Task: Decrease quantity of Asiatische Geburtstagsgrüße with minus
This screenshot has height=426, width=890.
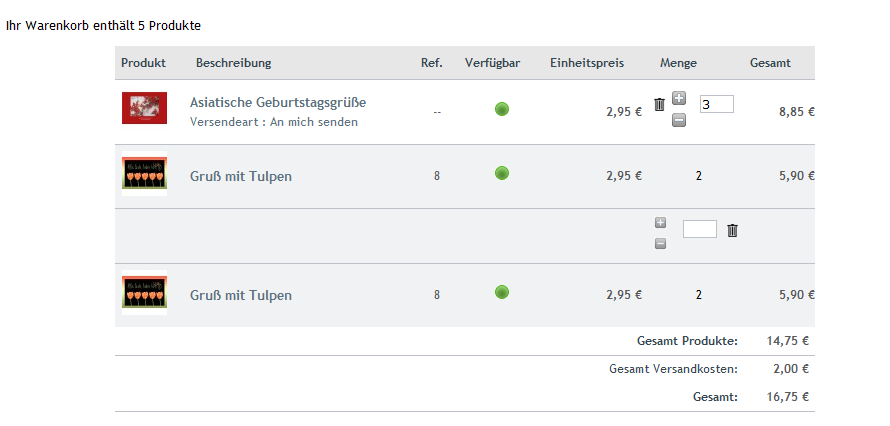Action: pos(679,120)
